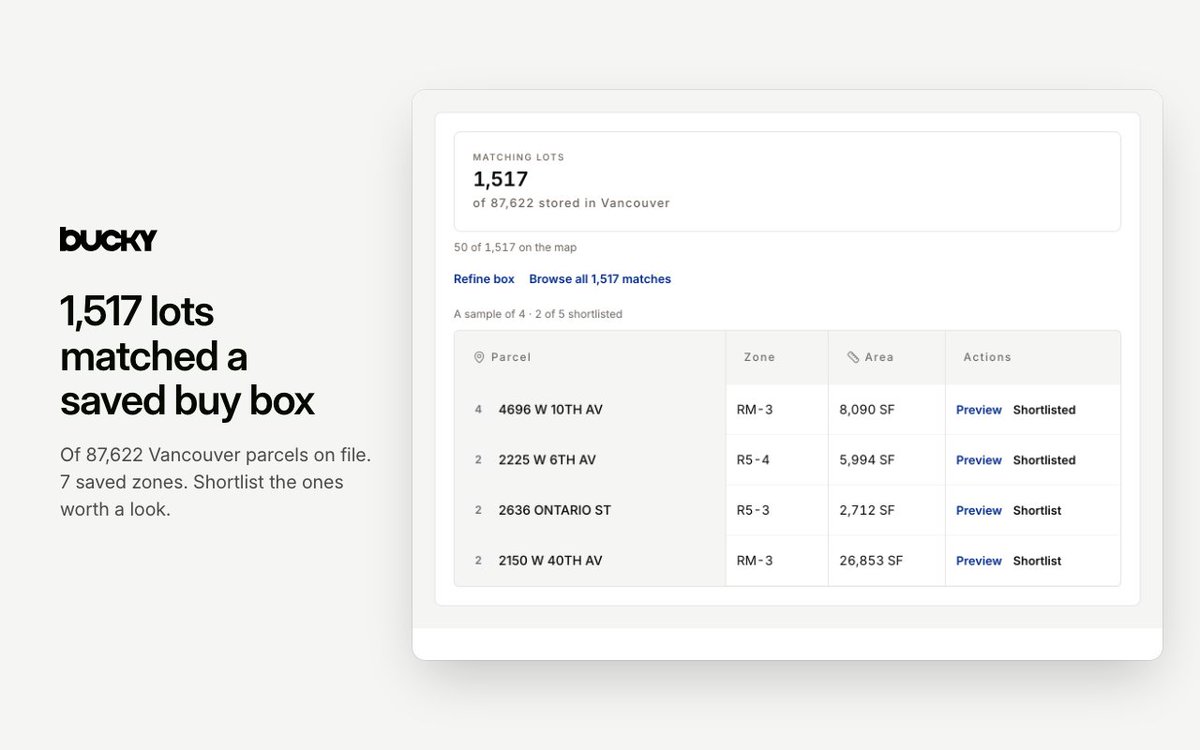Click 'A sample of 4 · 2 of 5 shortlisted'
Screen dimensions: 1200x750
538,314
